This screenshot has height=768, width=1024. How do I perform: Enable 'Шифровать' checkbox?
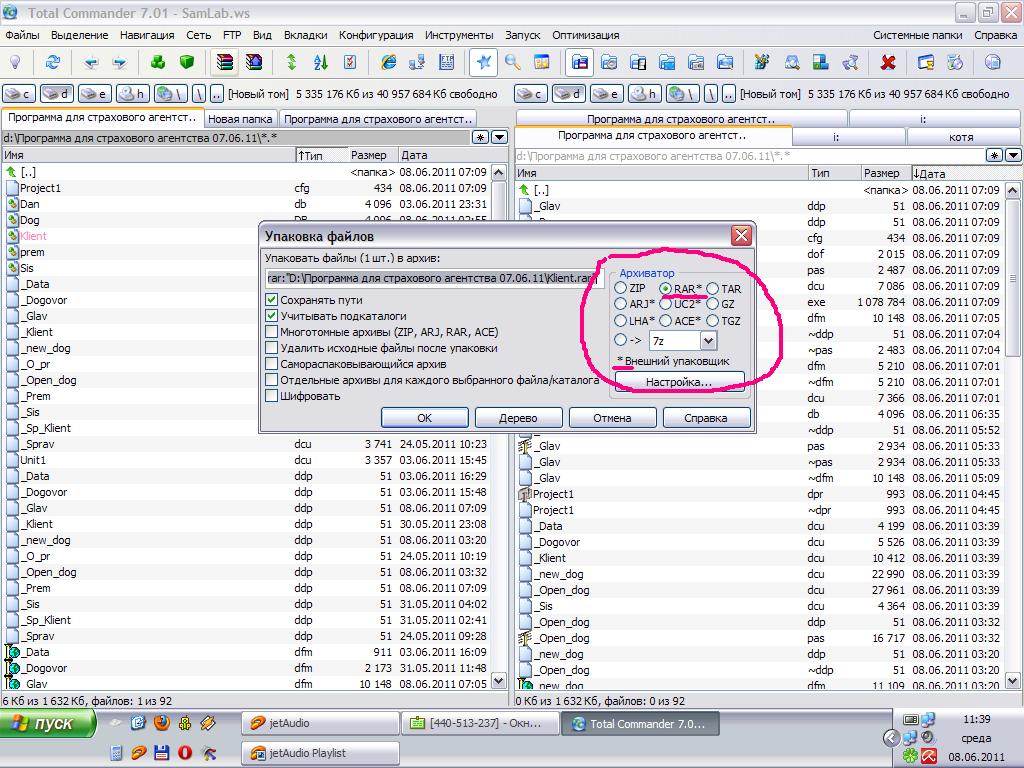(272, 396)
